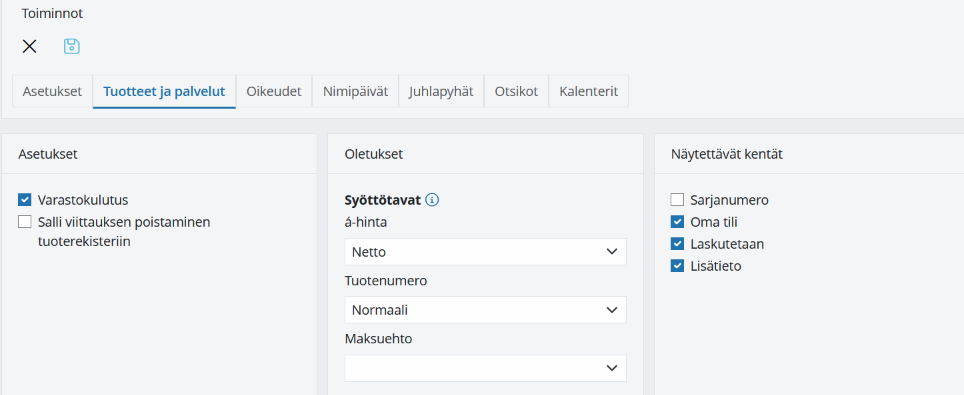
Task: Click the Syöttötavat label
Action: point(383,200)
